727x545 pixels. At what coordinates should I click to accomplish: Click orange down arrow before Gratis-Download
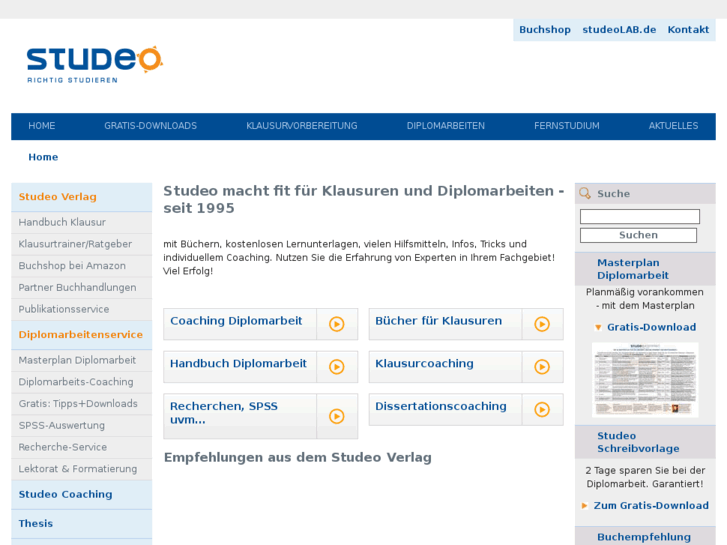click(598, 327)
